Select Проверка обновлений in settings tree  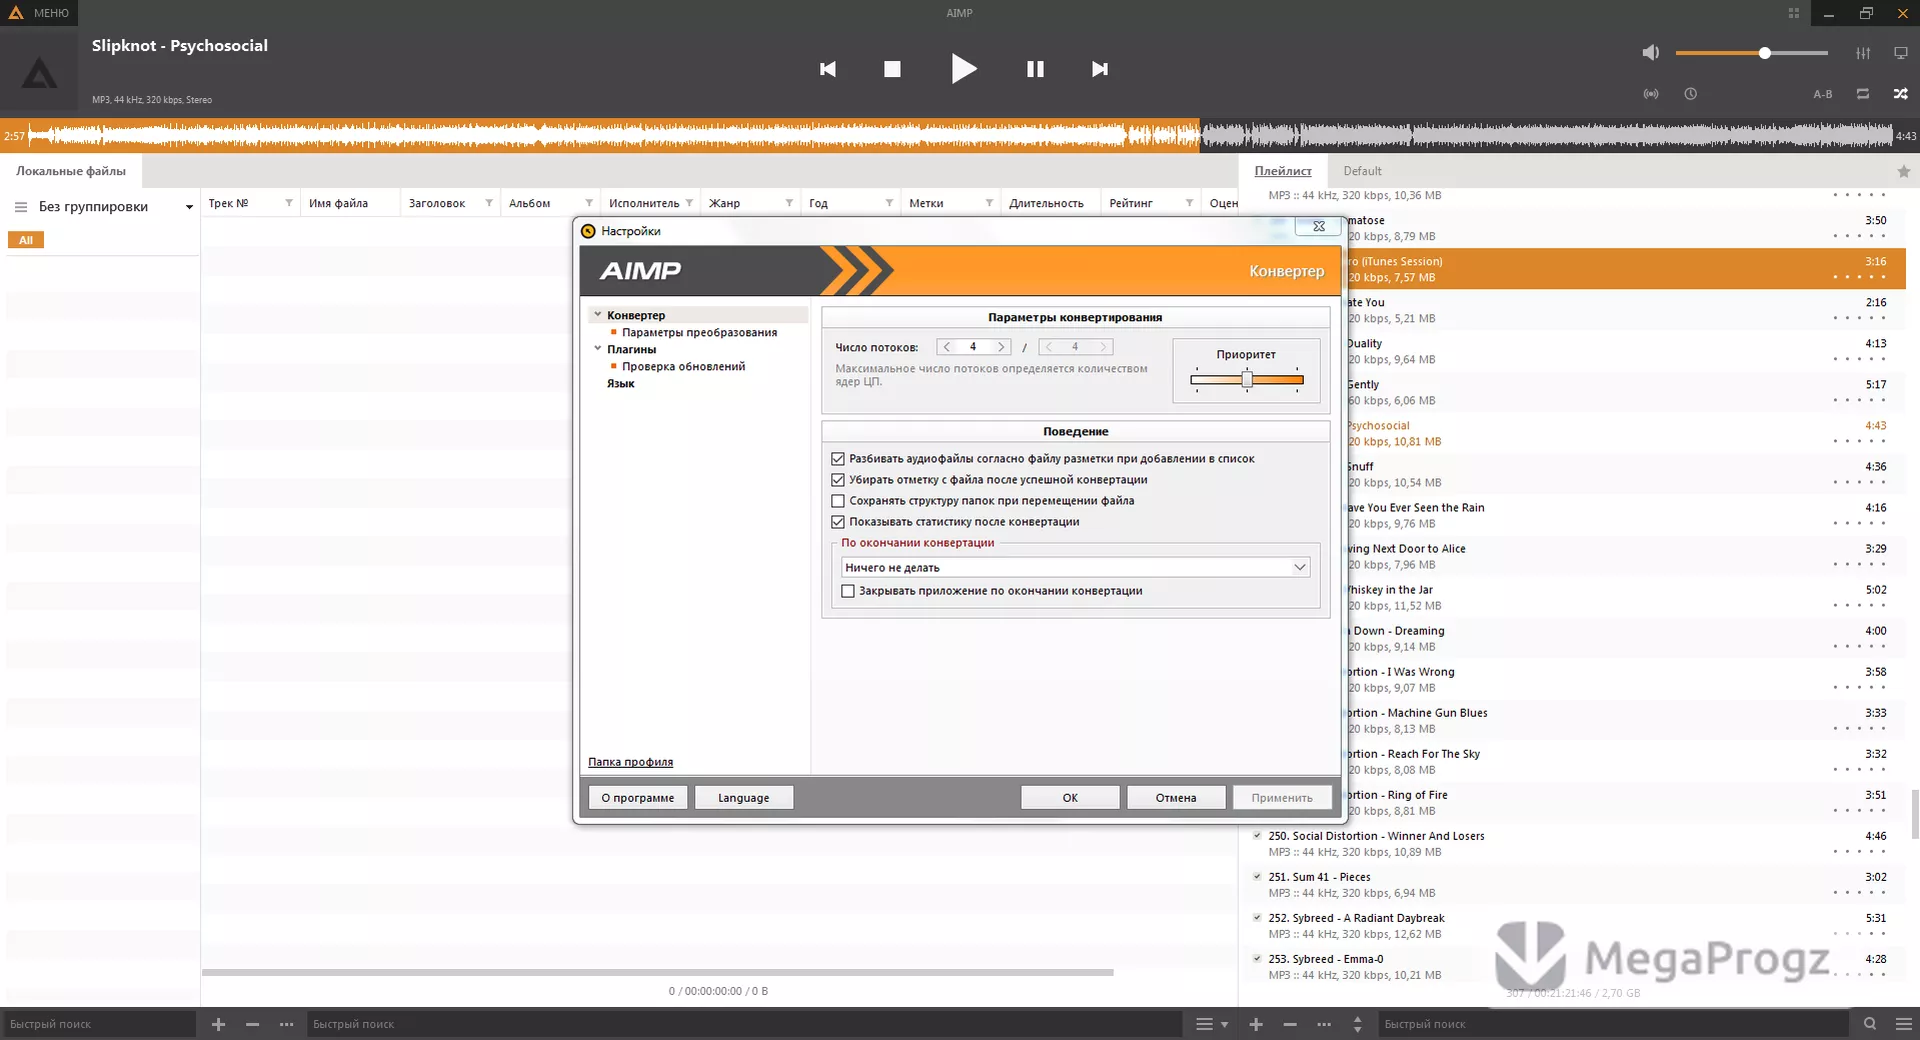(683, 367)
